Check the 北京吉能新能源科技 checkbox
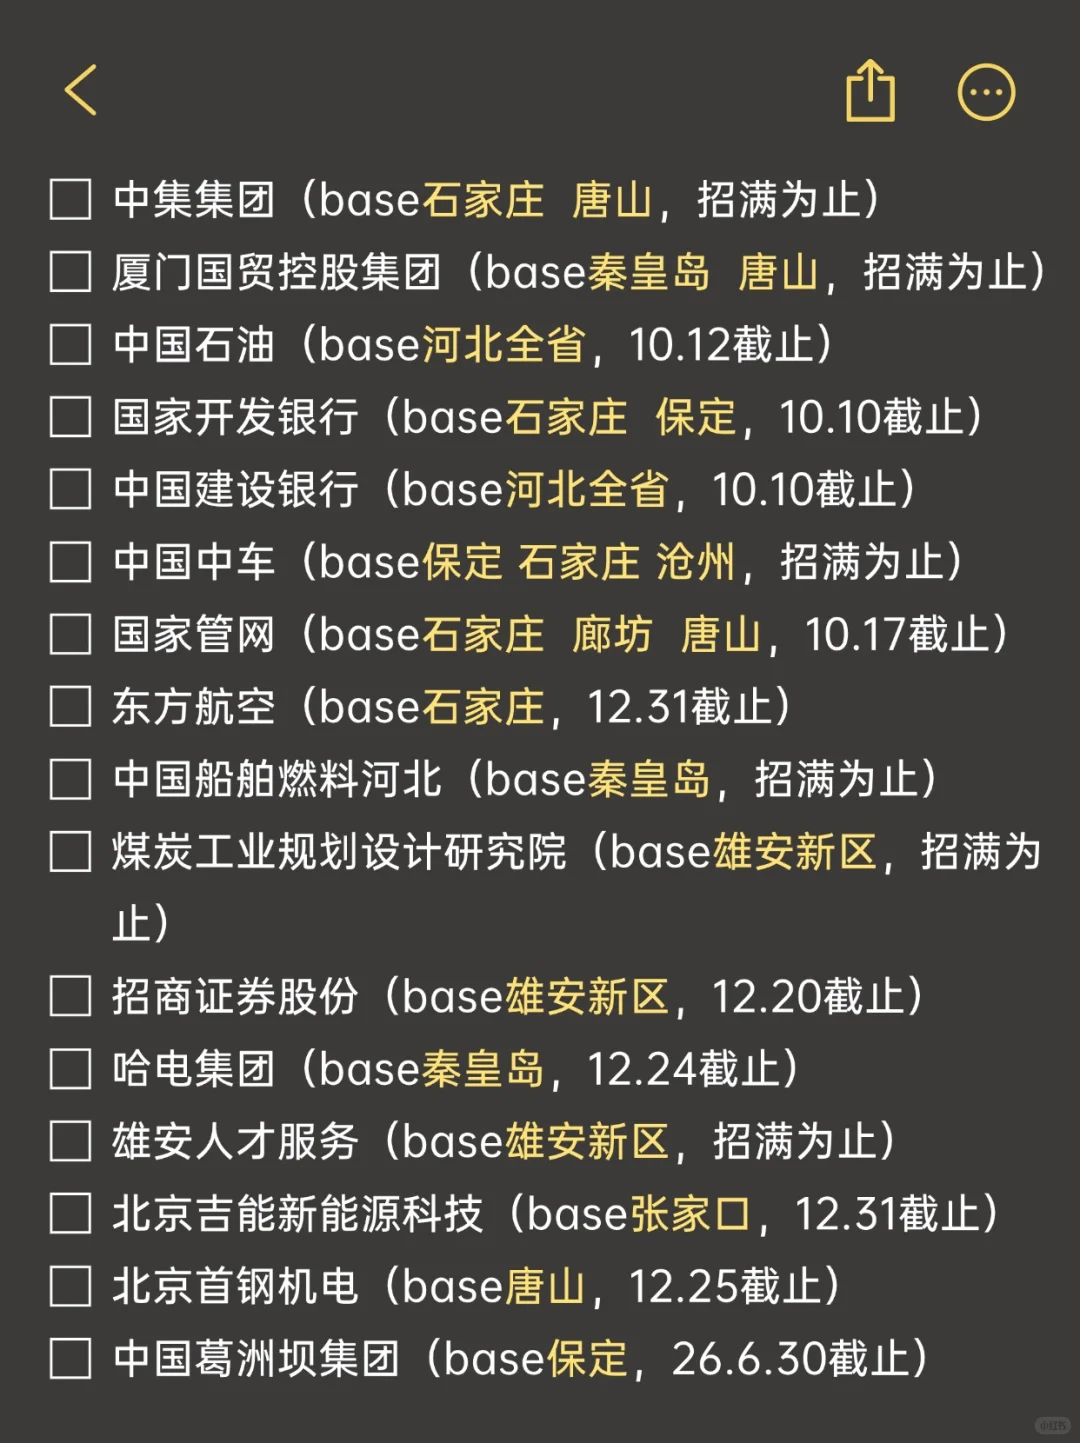Screen dimensions: 1080x1443 click(x=71, y=1214)
